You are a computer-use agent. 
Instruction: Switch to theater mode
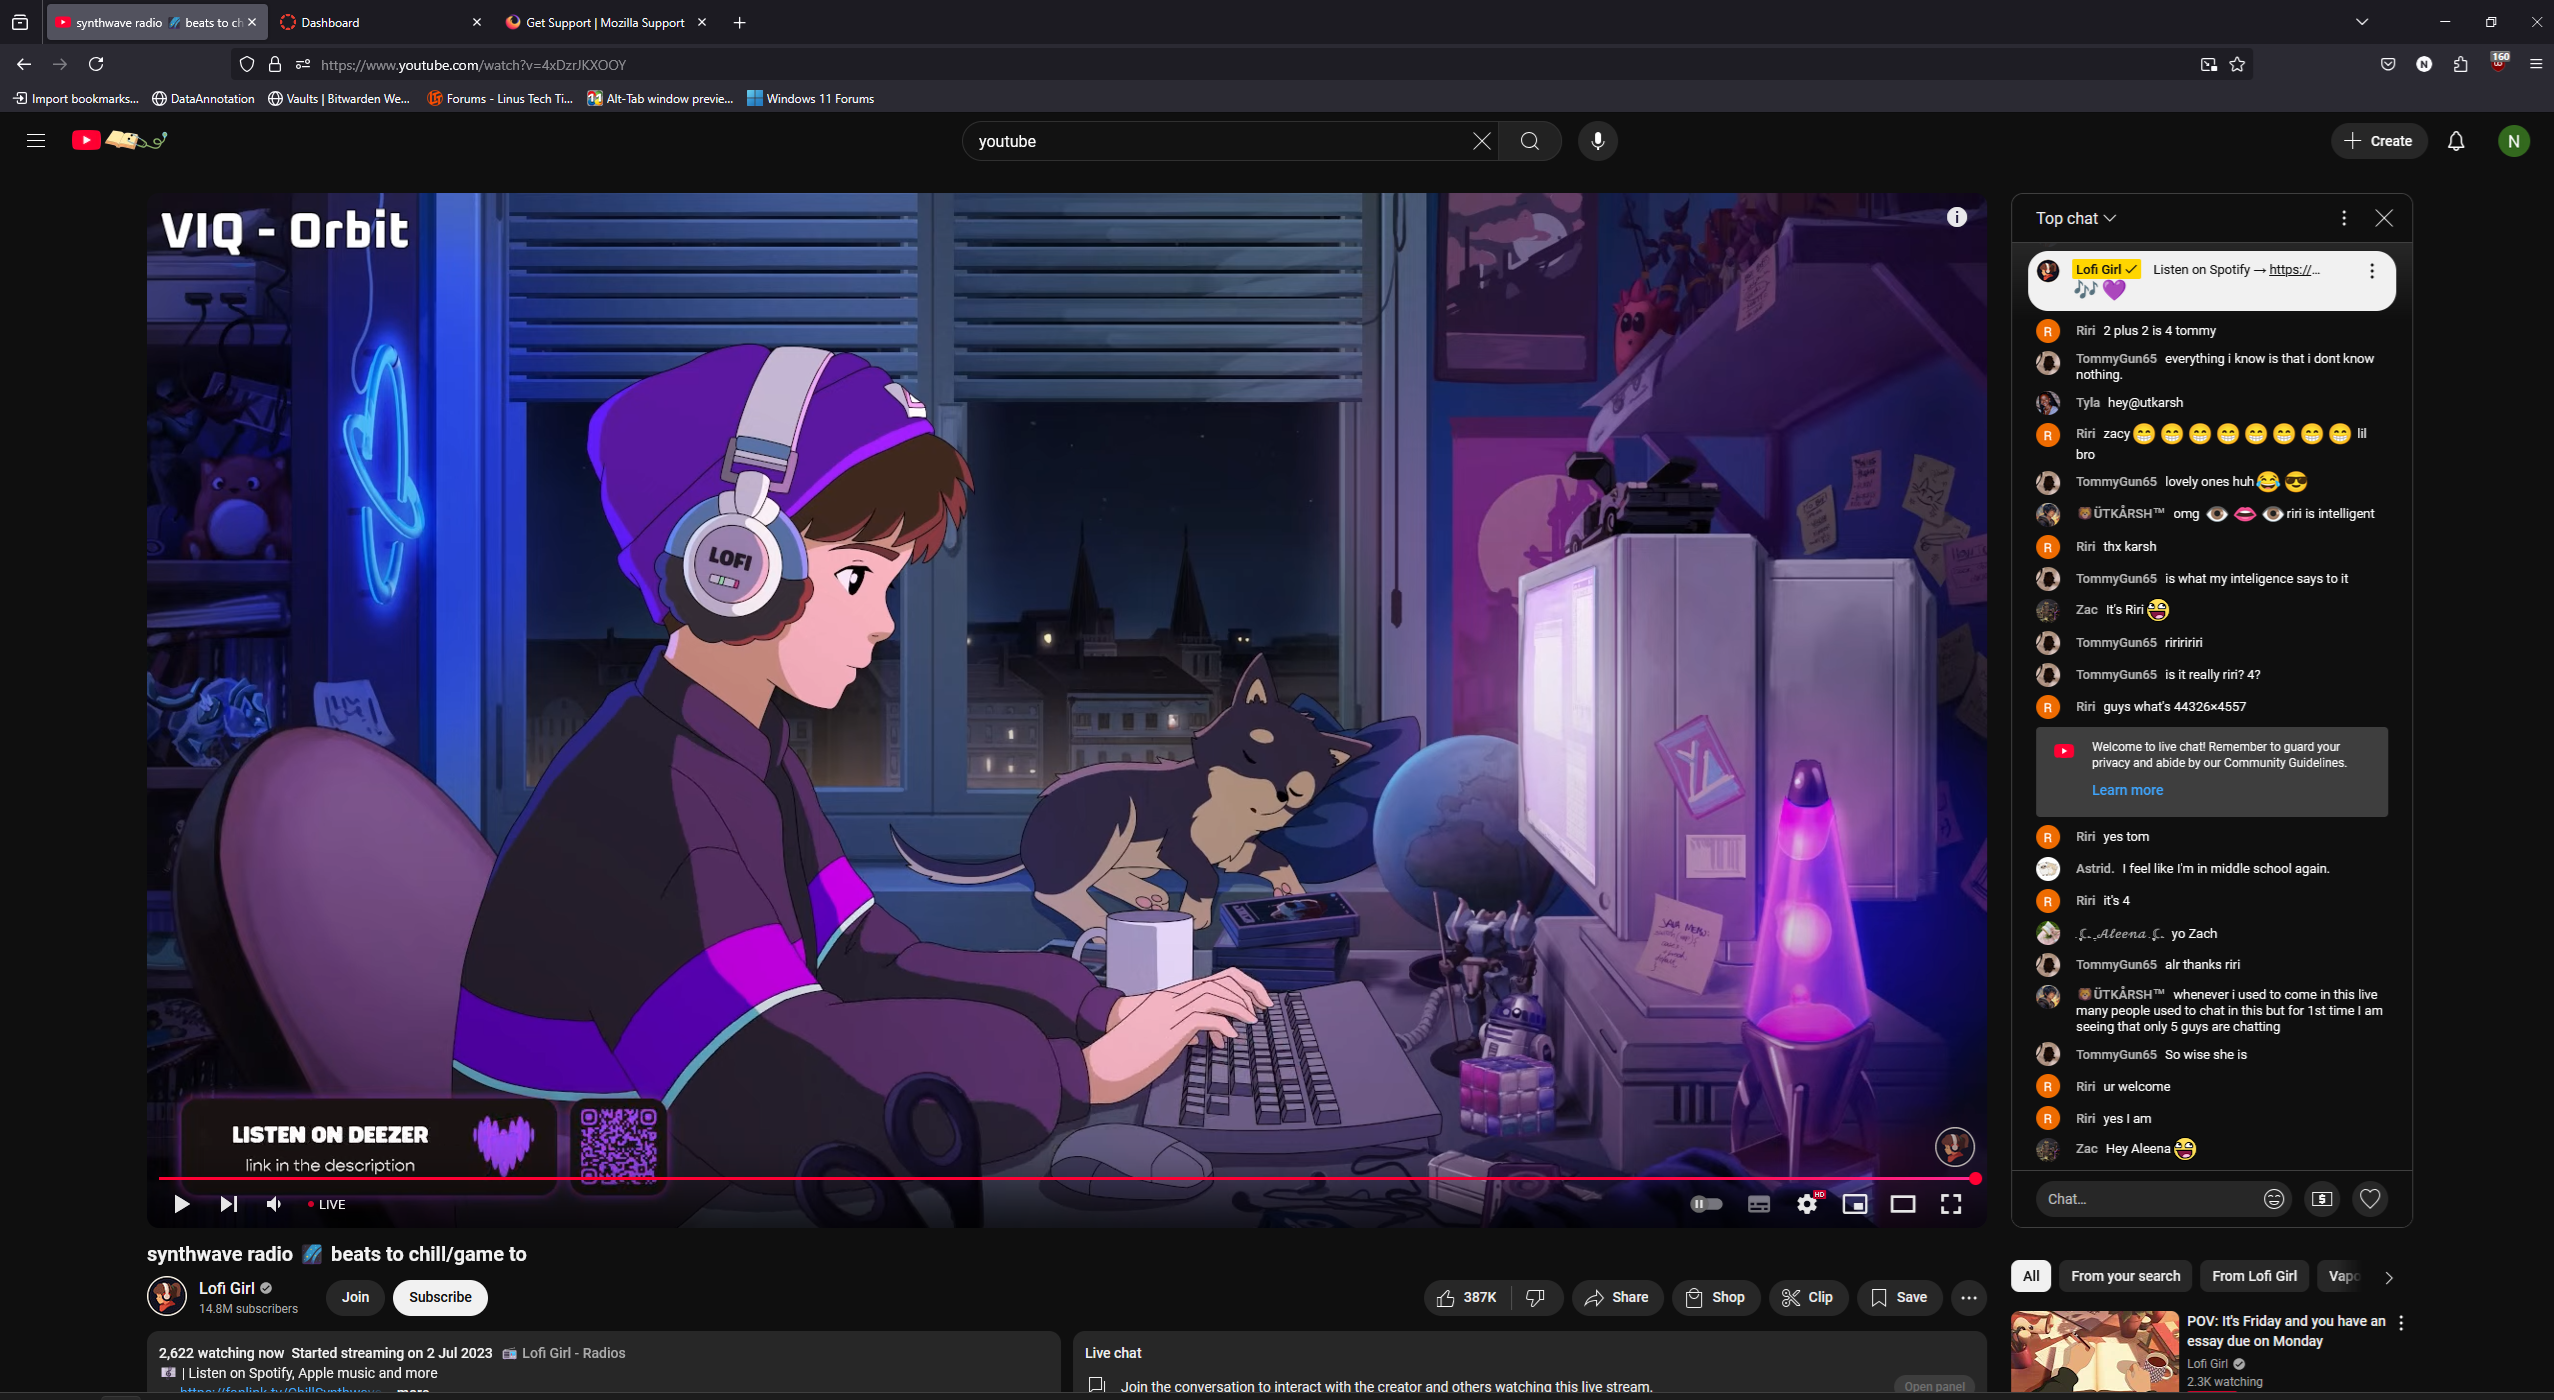(1902, 1204)
